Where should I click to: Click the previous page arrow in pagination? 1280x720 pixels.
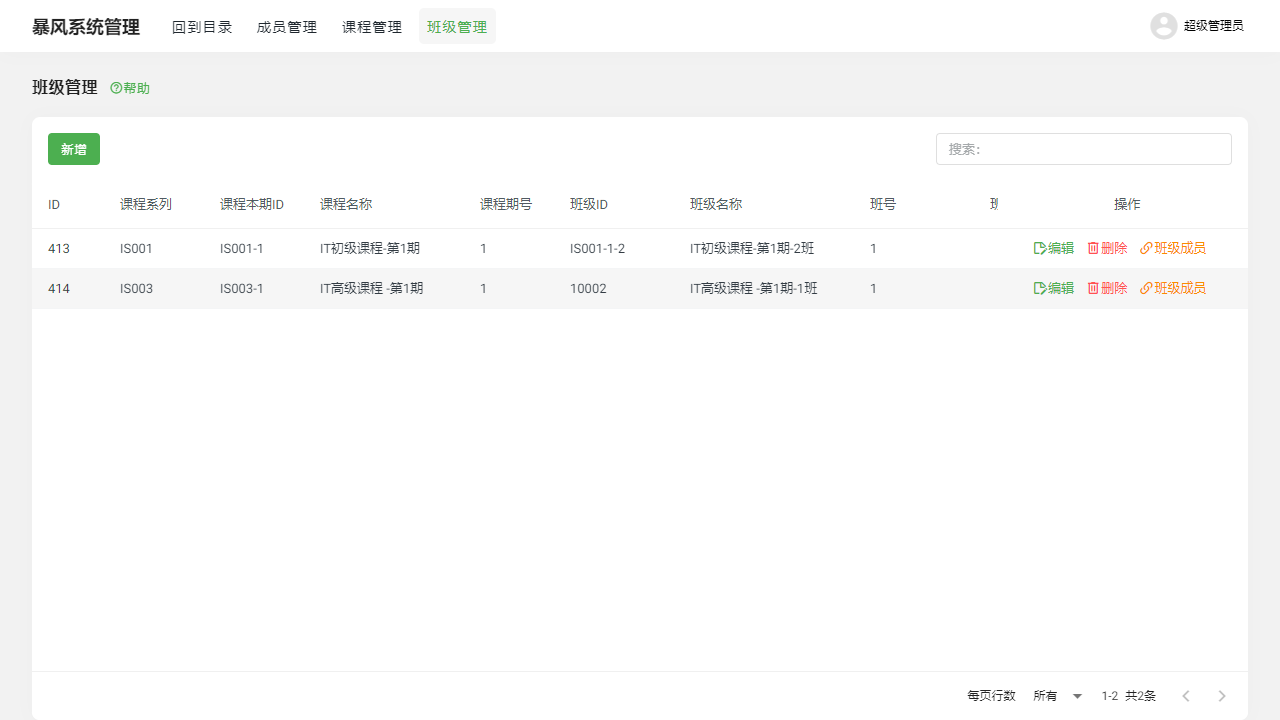point(1186,695)
